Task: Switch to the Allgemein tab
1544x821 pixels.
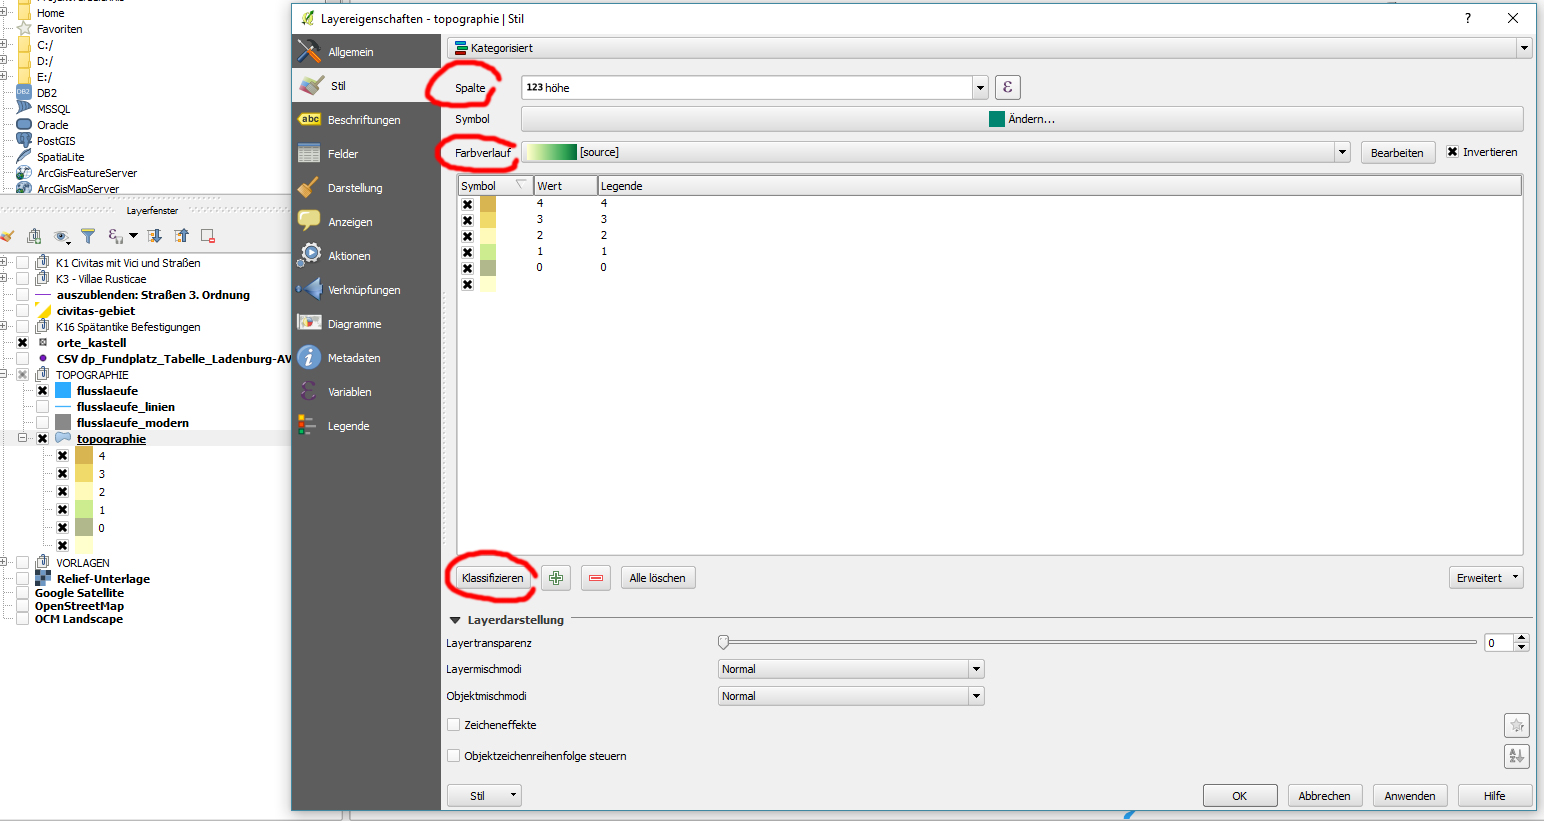Action: (366, 52)
